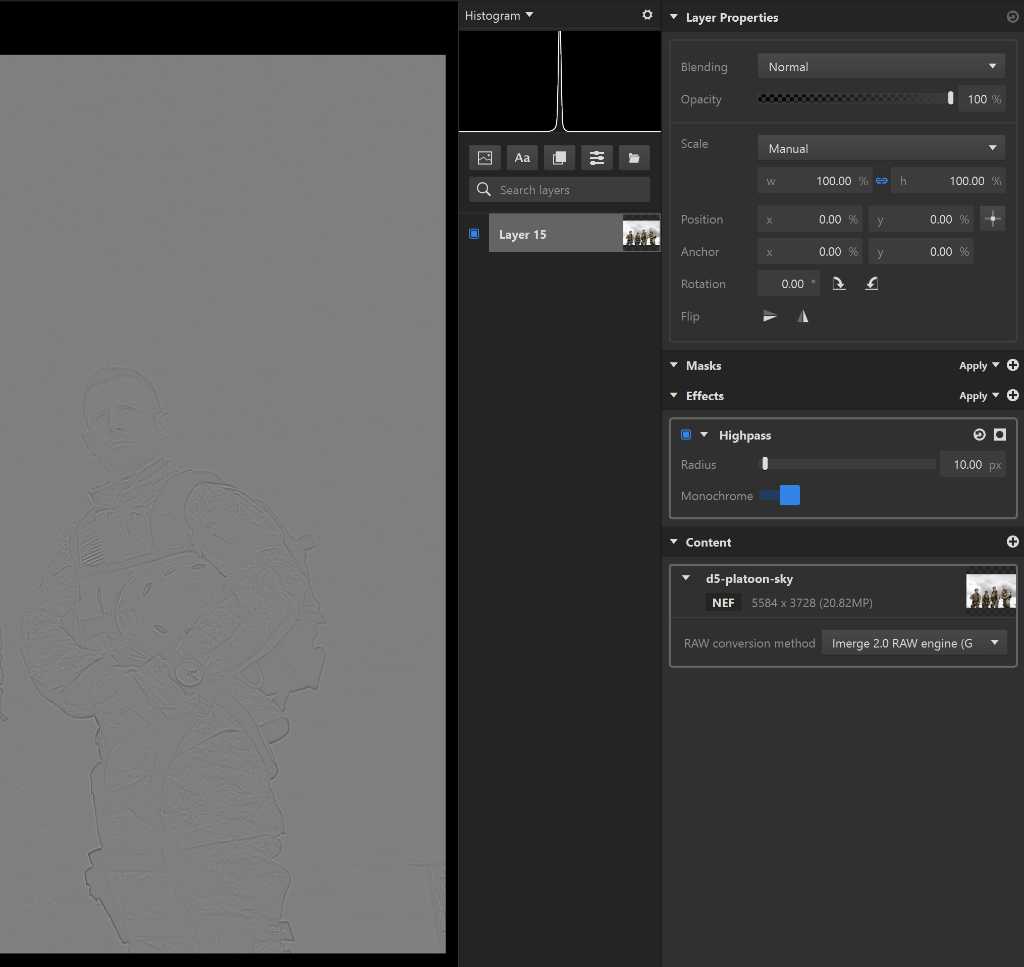The image size is (1024, 967).
Task: Toggle Monochrome switch
Action: pyautogui.click(x=780, y=495)
